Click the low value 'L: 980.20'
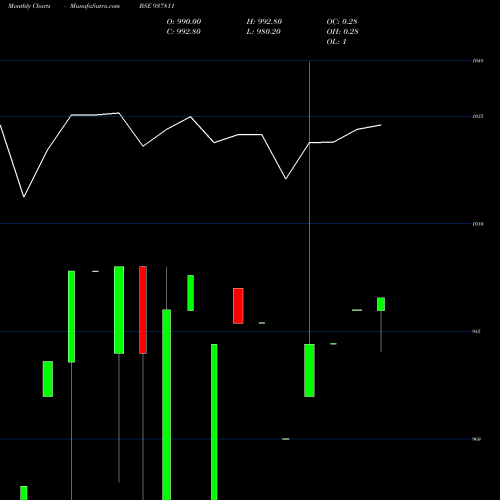Viewport: 500px width, 500px height. 263,32
